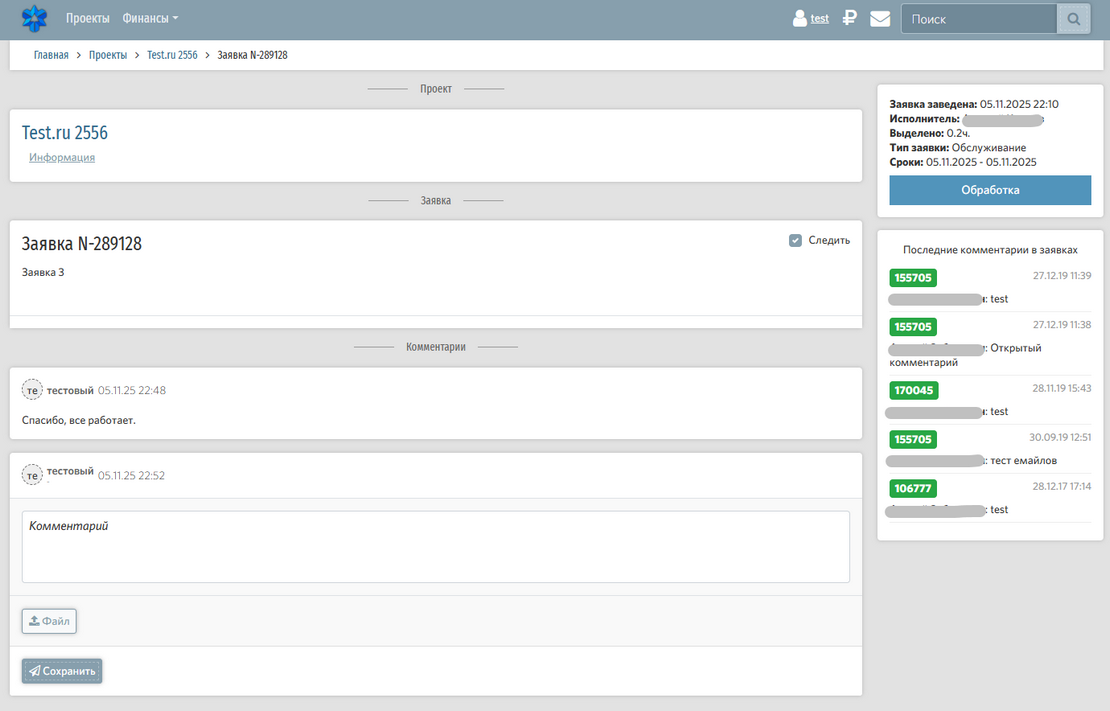1110x711 pixels.
Task: Click the Файл upload button
Action: click(x=49, y=621)
